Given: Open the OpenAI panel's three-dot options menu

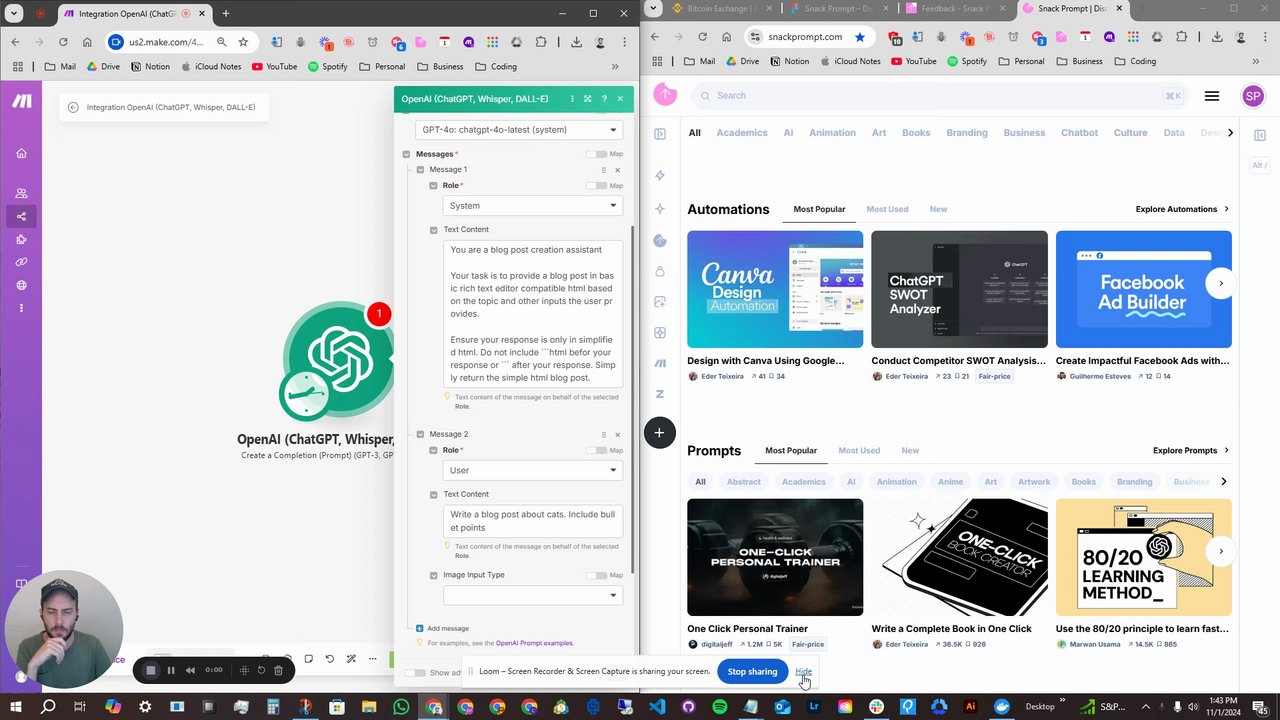Looking at the screenshot, I should [572, 99].
